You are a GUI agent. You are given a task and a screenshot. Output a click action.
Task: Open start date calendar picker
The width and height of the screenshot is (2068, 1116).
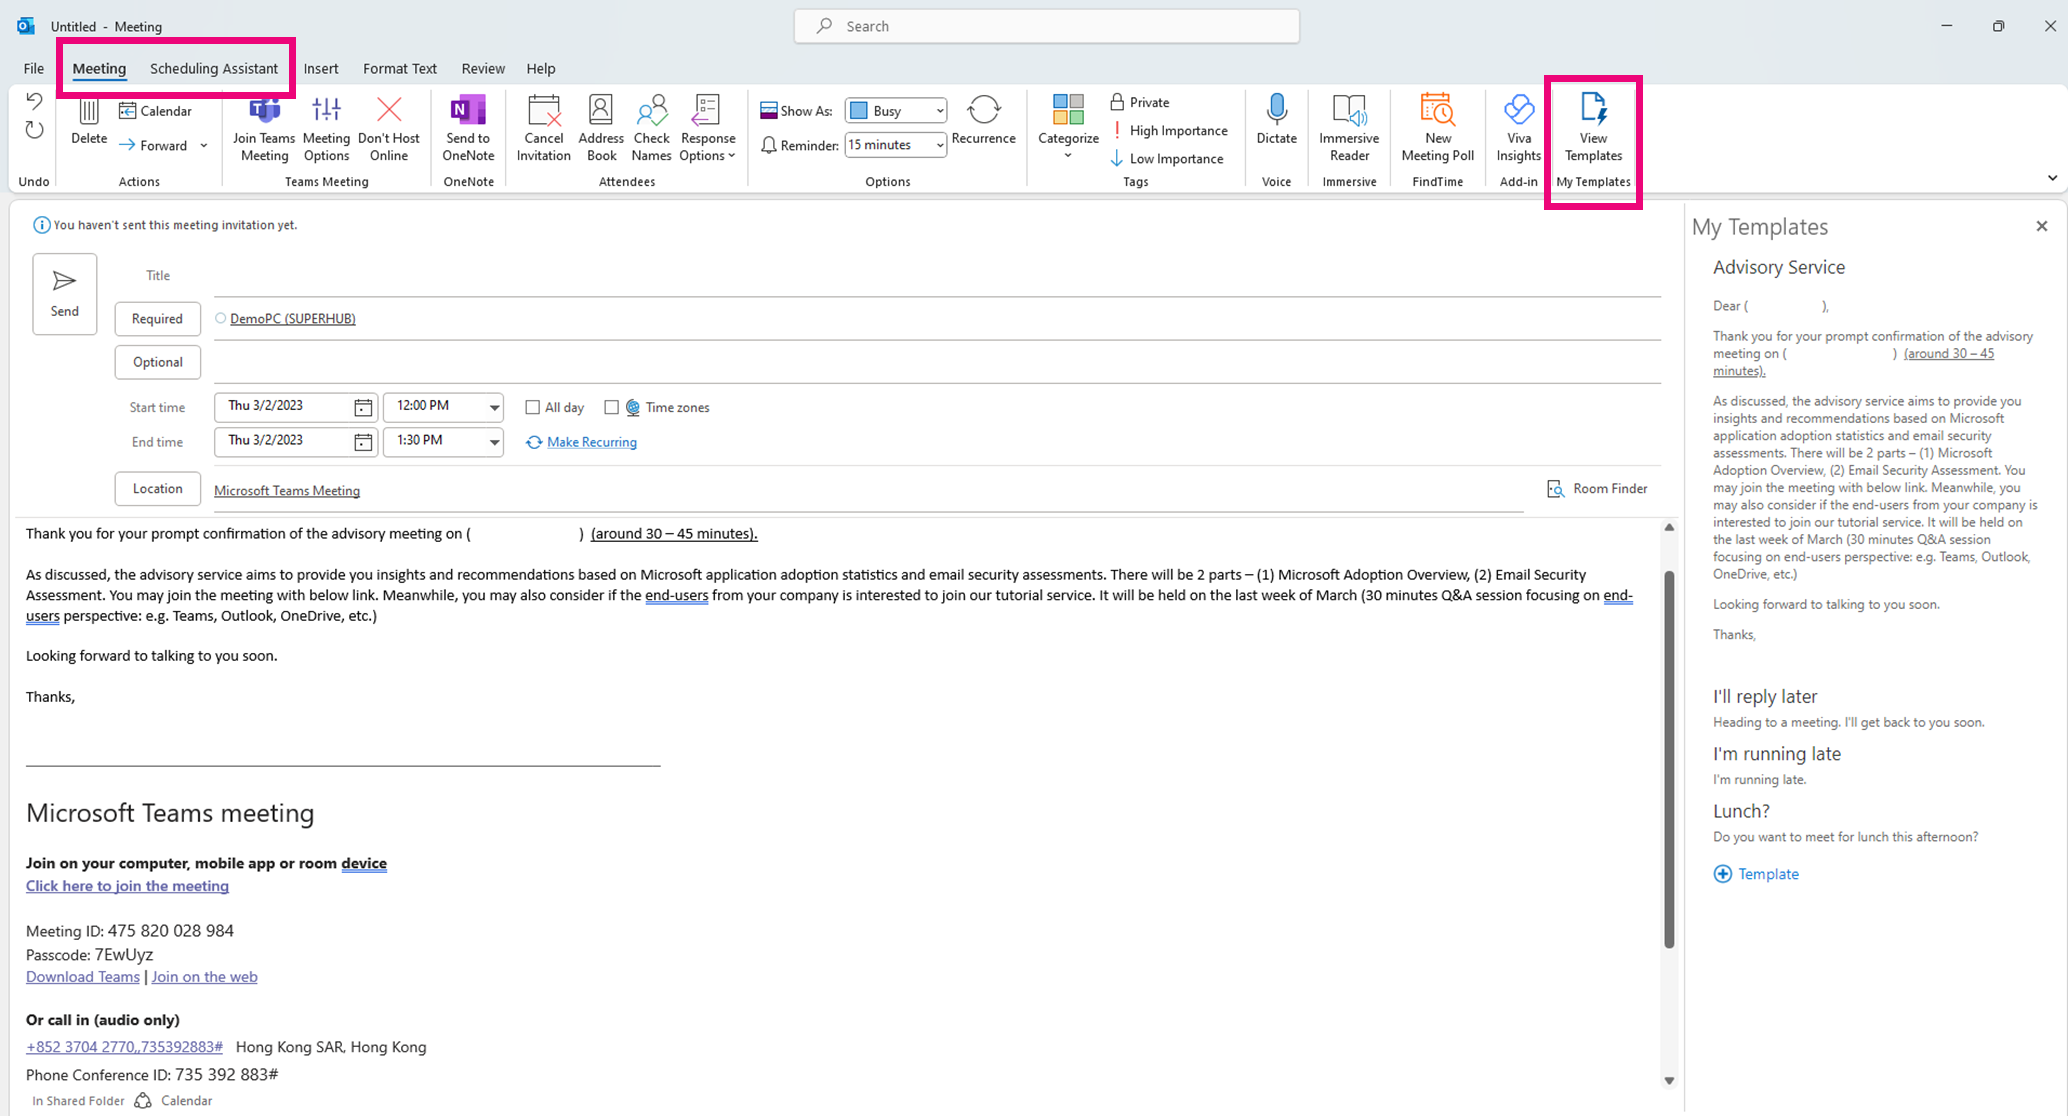(363, 407)
